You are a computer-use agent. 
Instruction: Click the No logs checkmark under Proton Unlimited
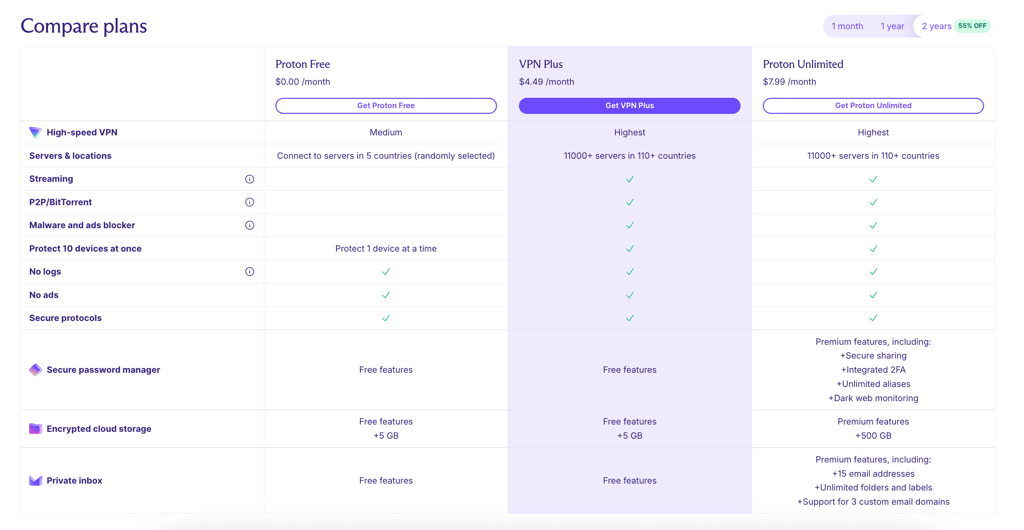point(873,272)
